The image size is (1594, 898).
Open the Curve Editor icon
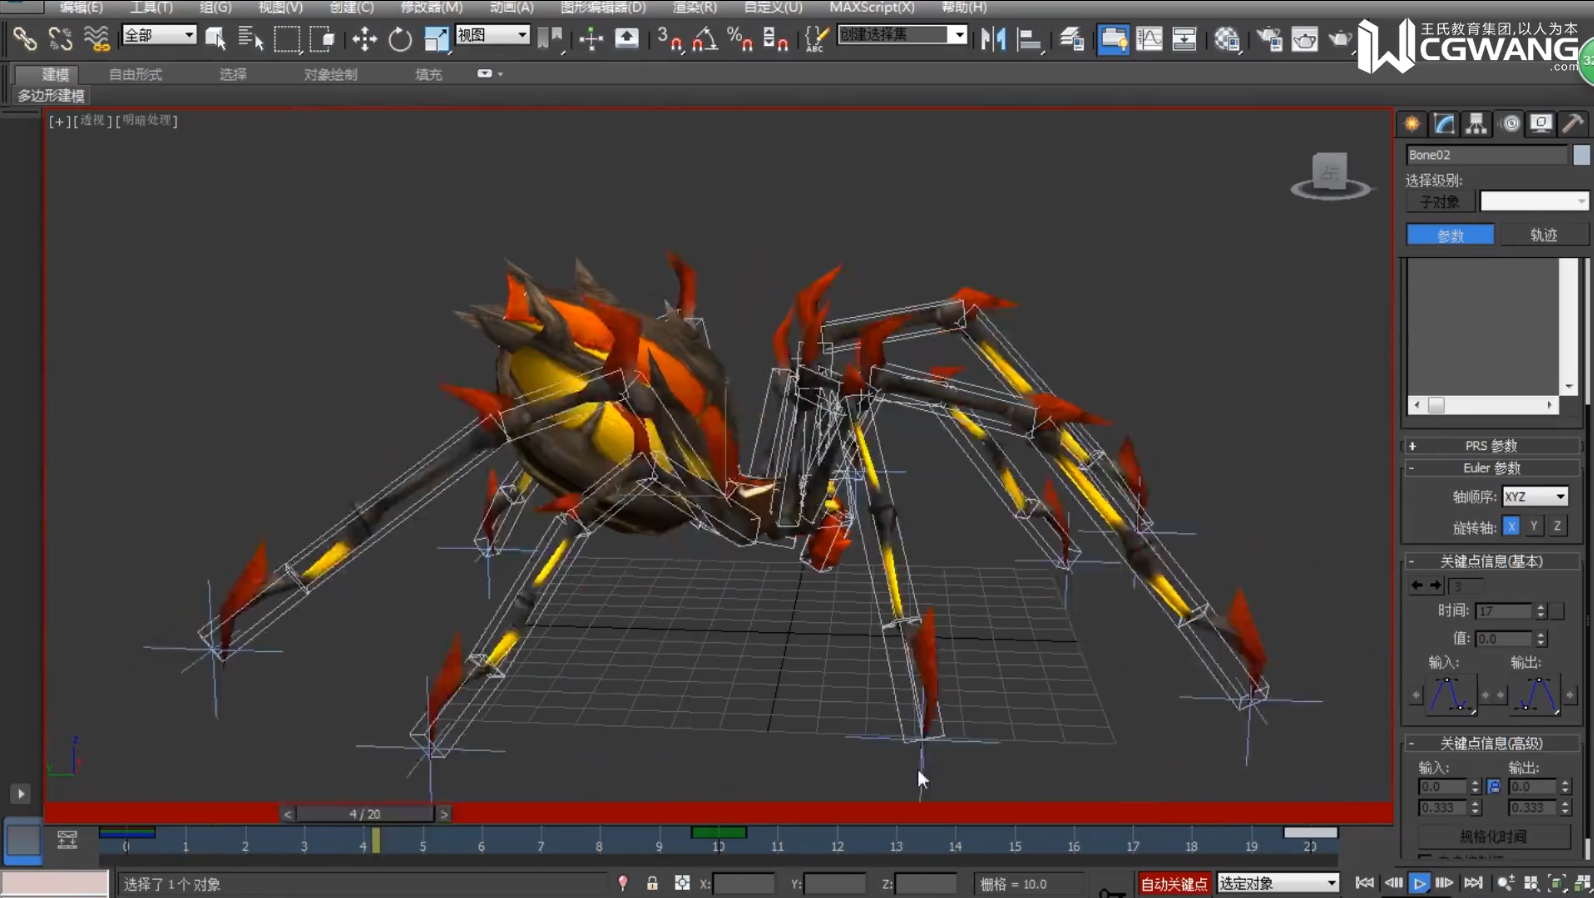[1149, 39]
